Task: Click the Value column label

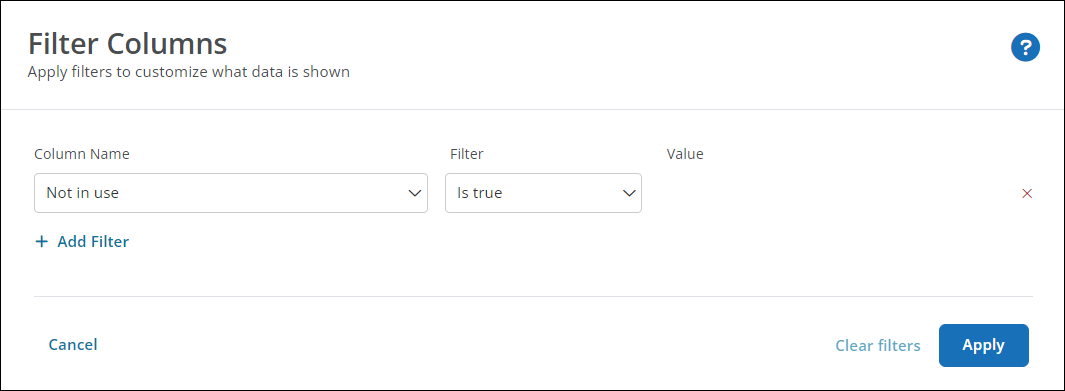Action: point(685,154)
